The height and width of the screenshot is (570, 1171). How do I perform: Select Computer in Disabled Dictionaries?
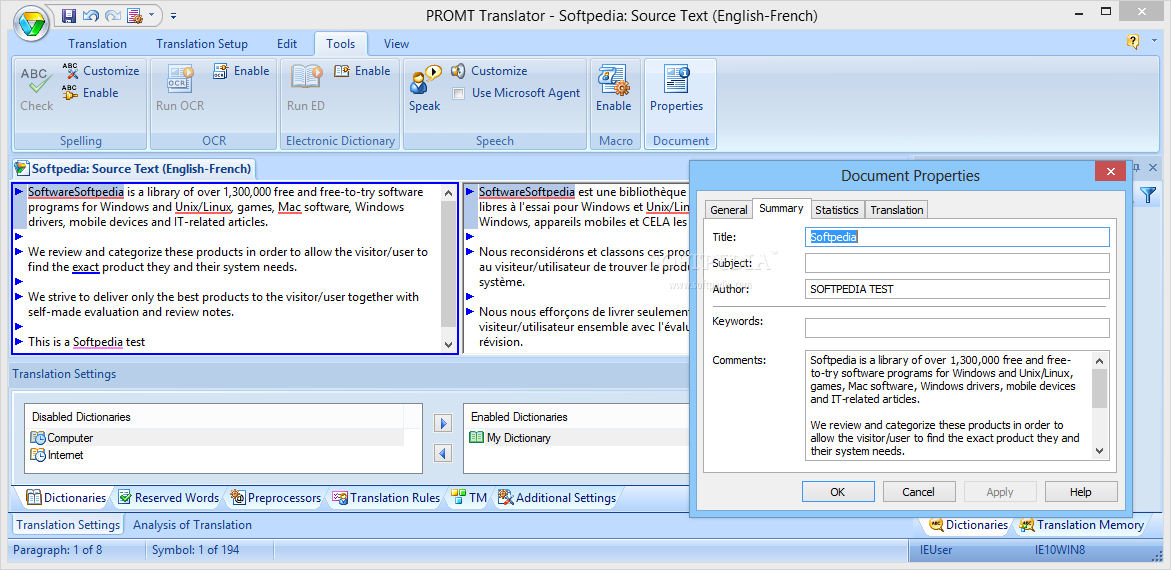62,438
